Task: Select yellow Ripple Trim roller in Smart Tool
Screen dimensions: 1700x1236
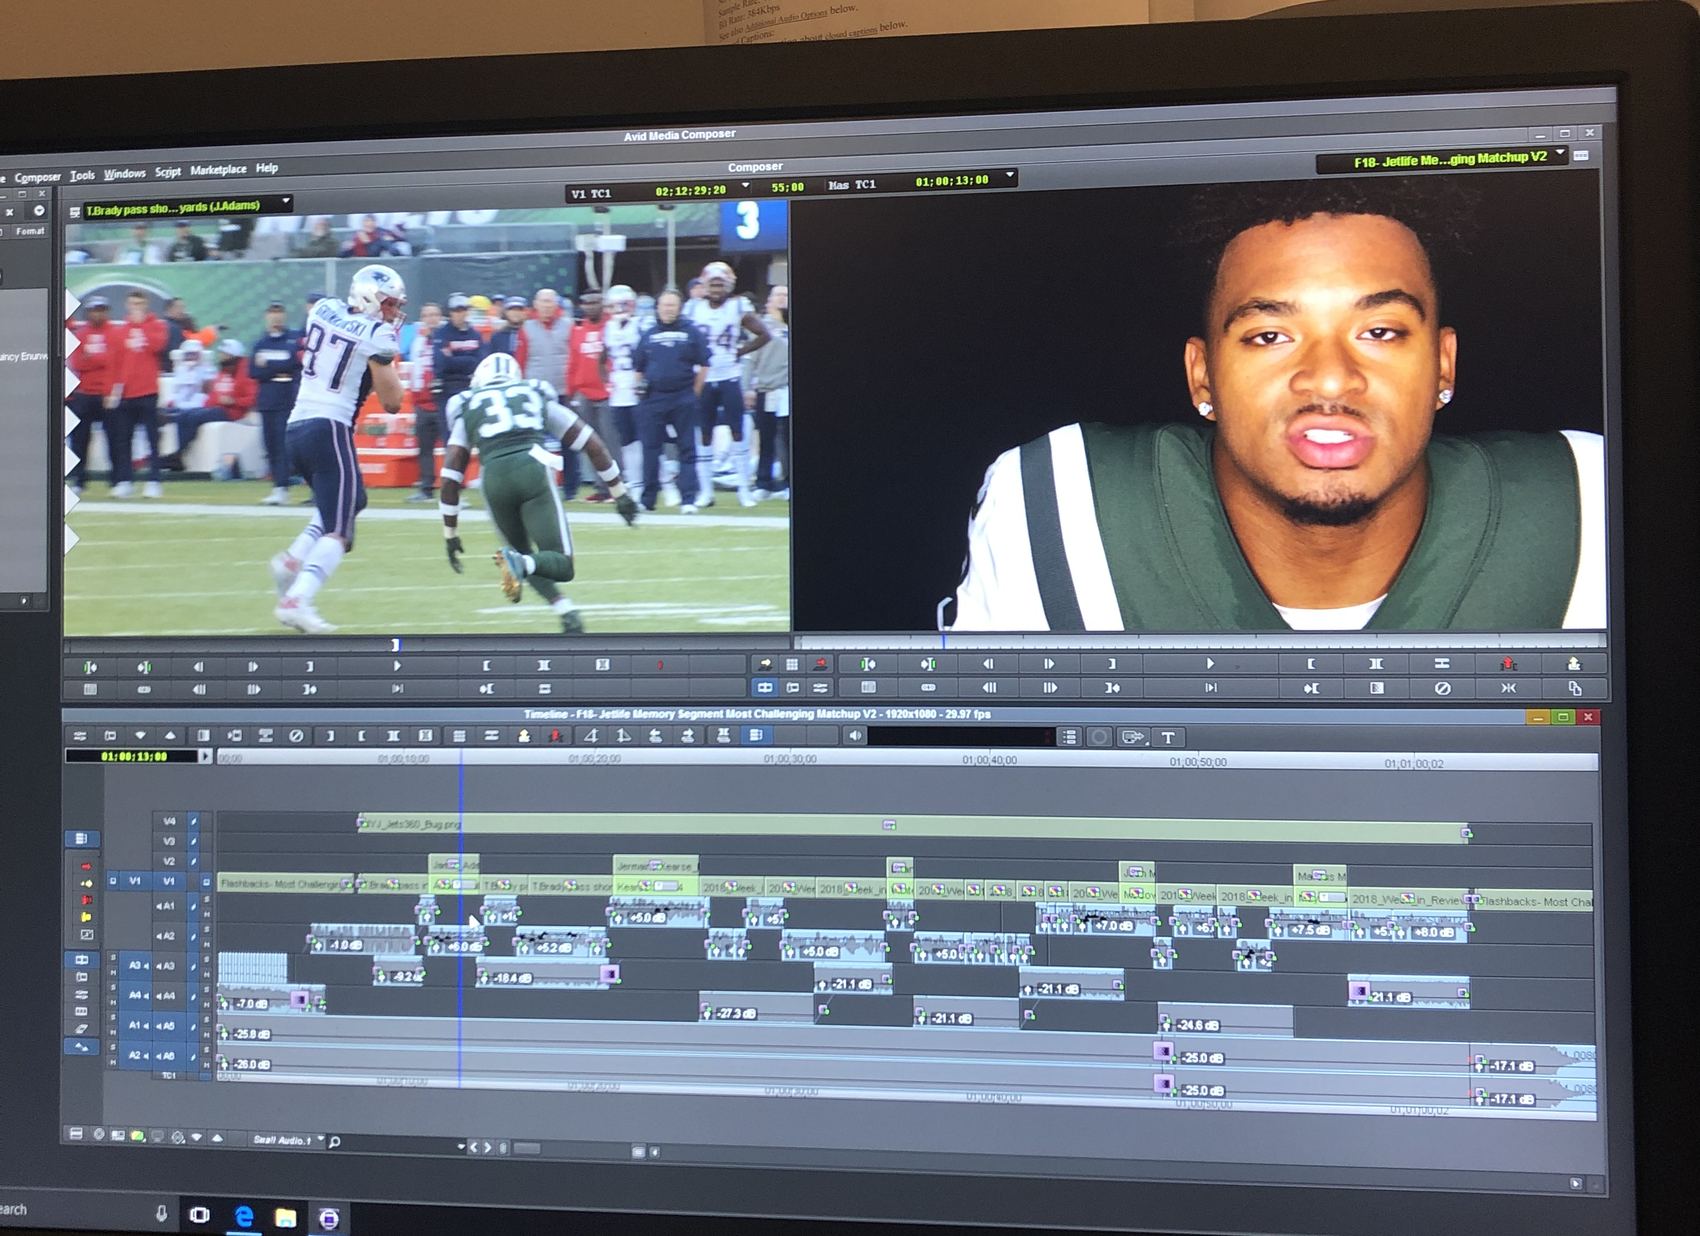Action: 86,917
